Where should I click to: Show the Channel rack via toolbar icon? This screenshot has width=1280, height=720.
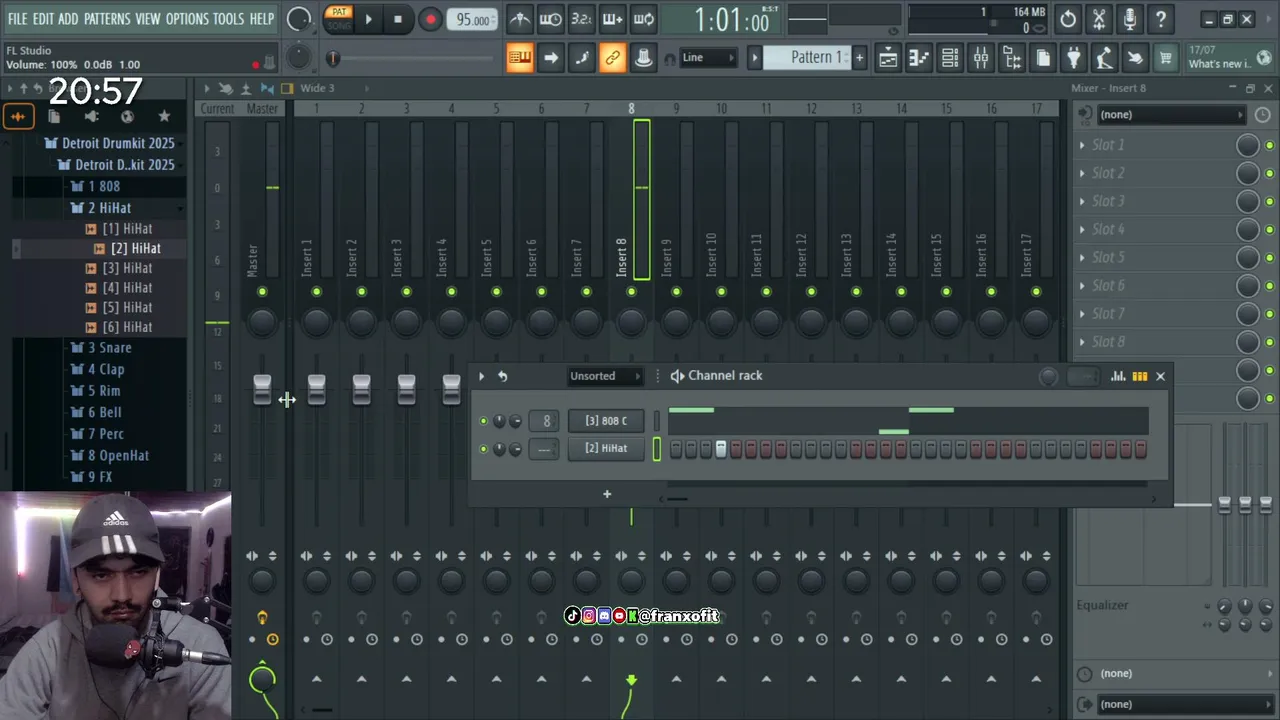pos(950,58)
